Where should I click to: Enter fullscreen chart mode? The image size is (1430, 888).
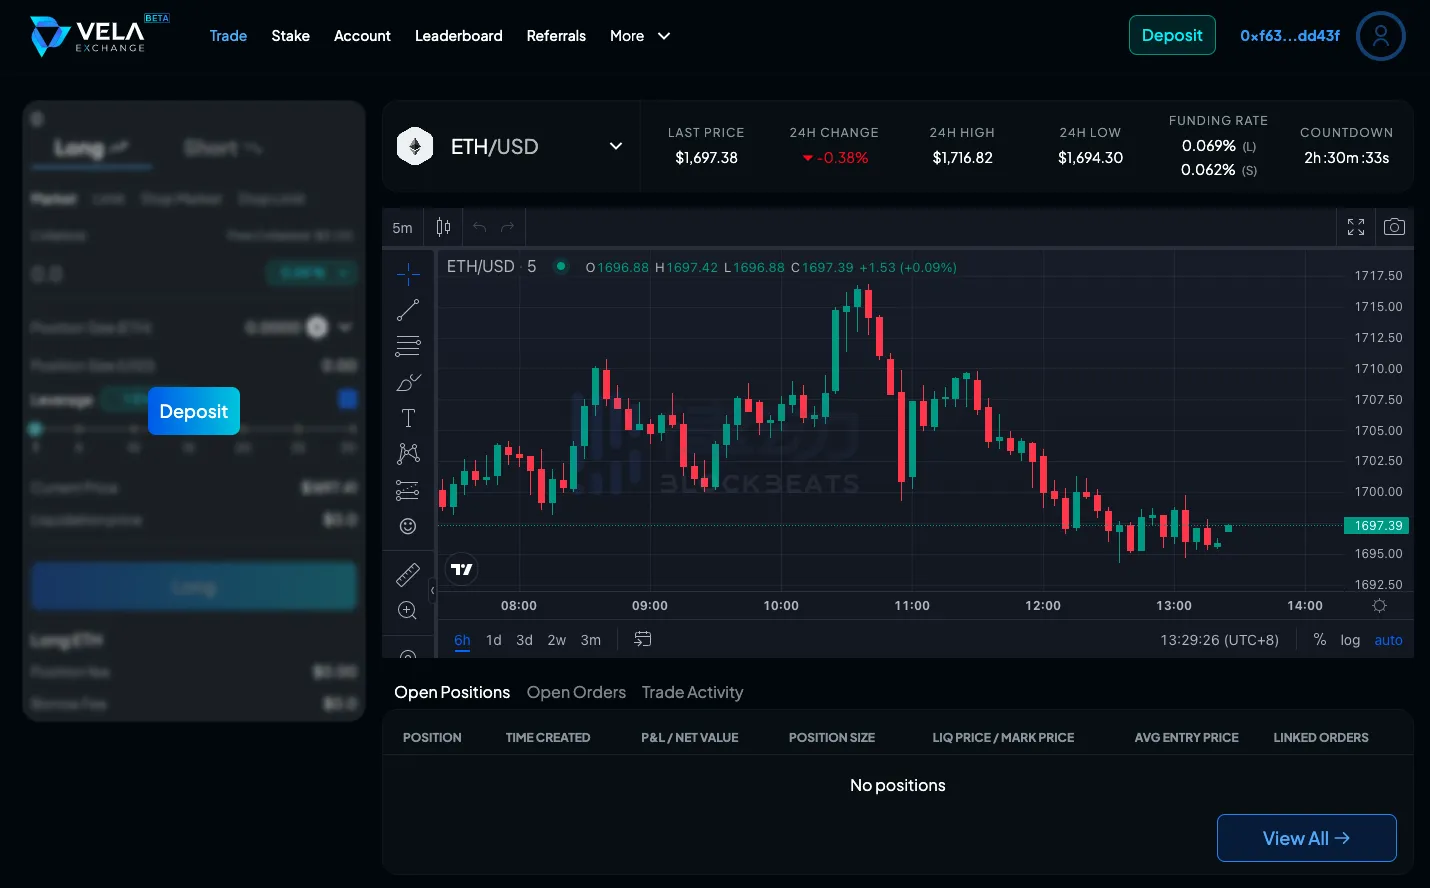coord(1356,227)
